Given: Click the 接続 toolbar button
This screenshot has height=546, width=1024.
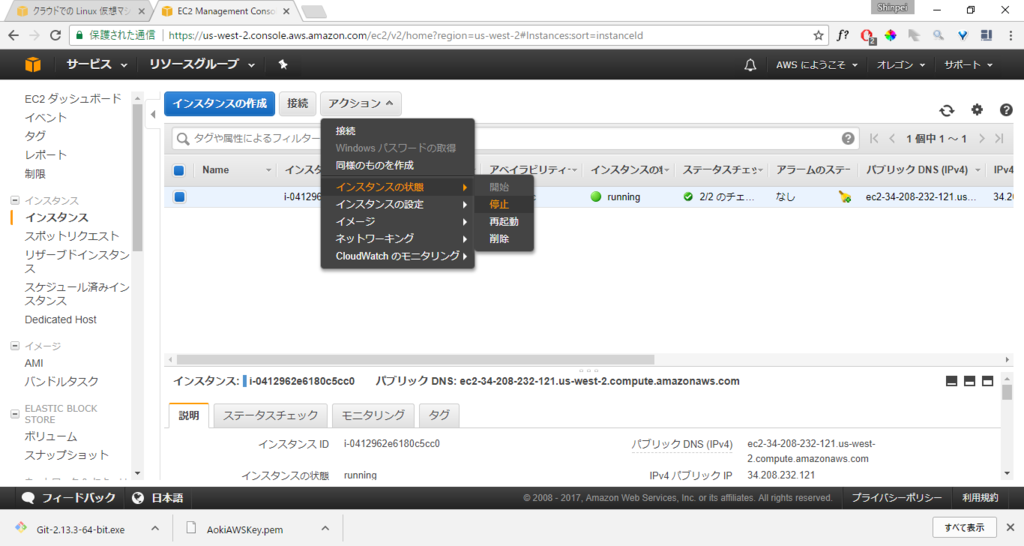Looking at the screenshot, I should tap(297, 103).
